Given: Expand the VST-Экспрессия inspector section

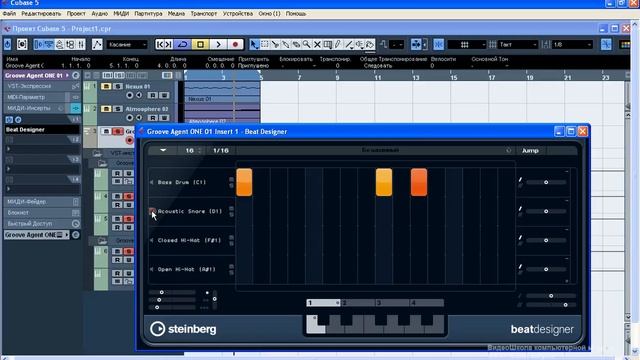Looking at the screenshot, I should click(x=42, y=86).
